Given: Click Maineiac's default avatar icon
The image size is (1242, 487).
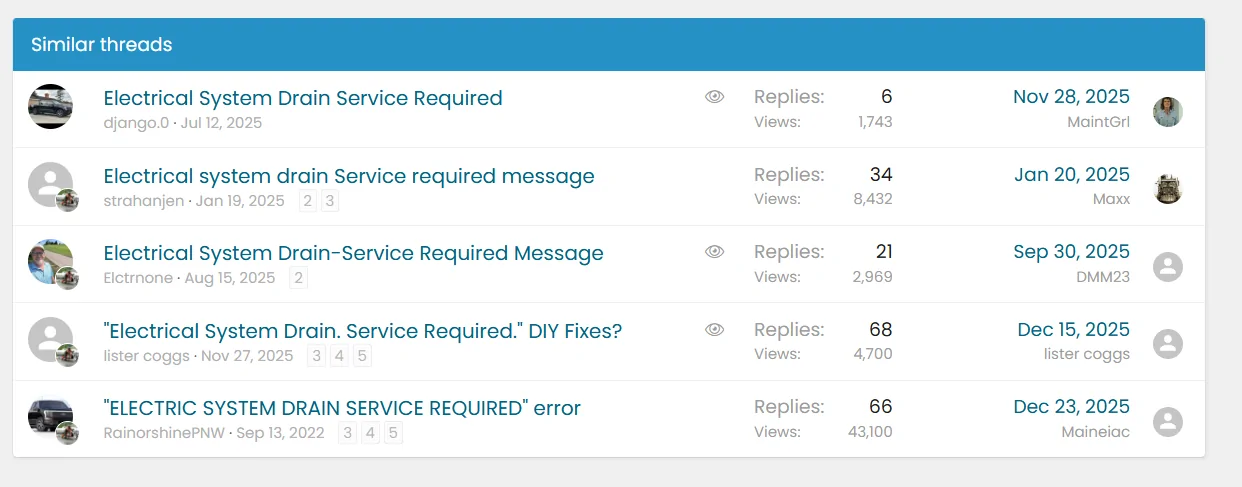Looking at the screenshot, I should click(1168, 422).
